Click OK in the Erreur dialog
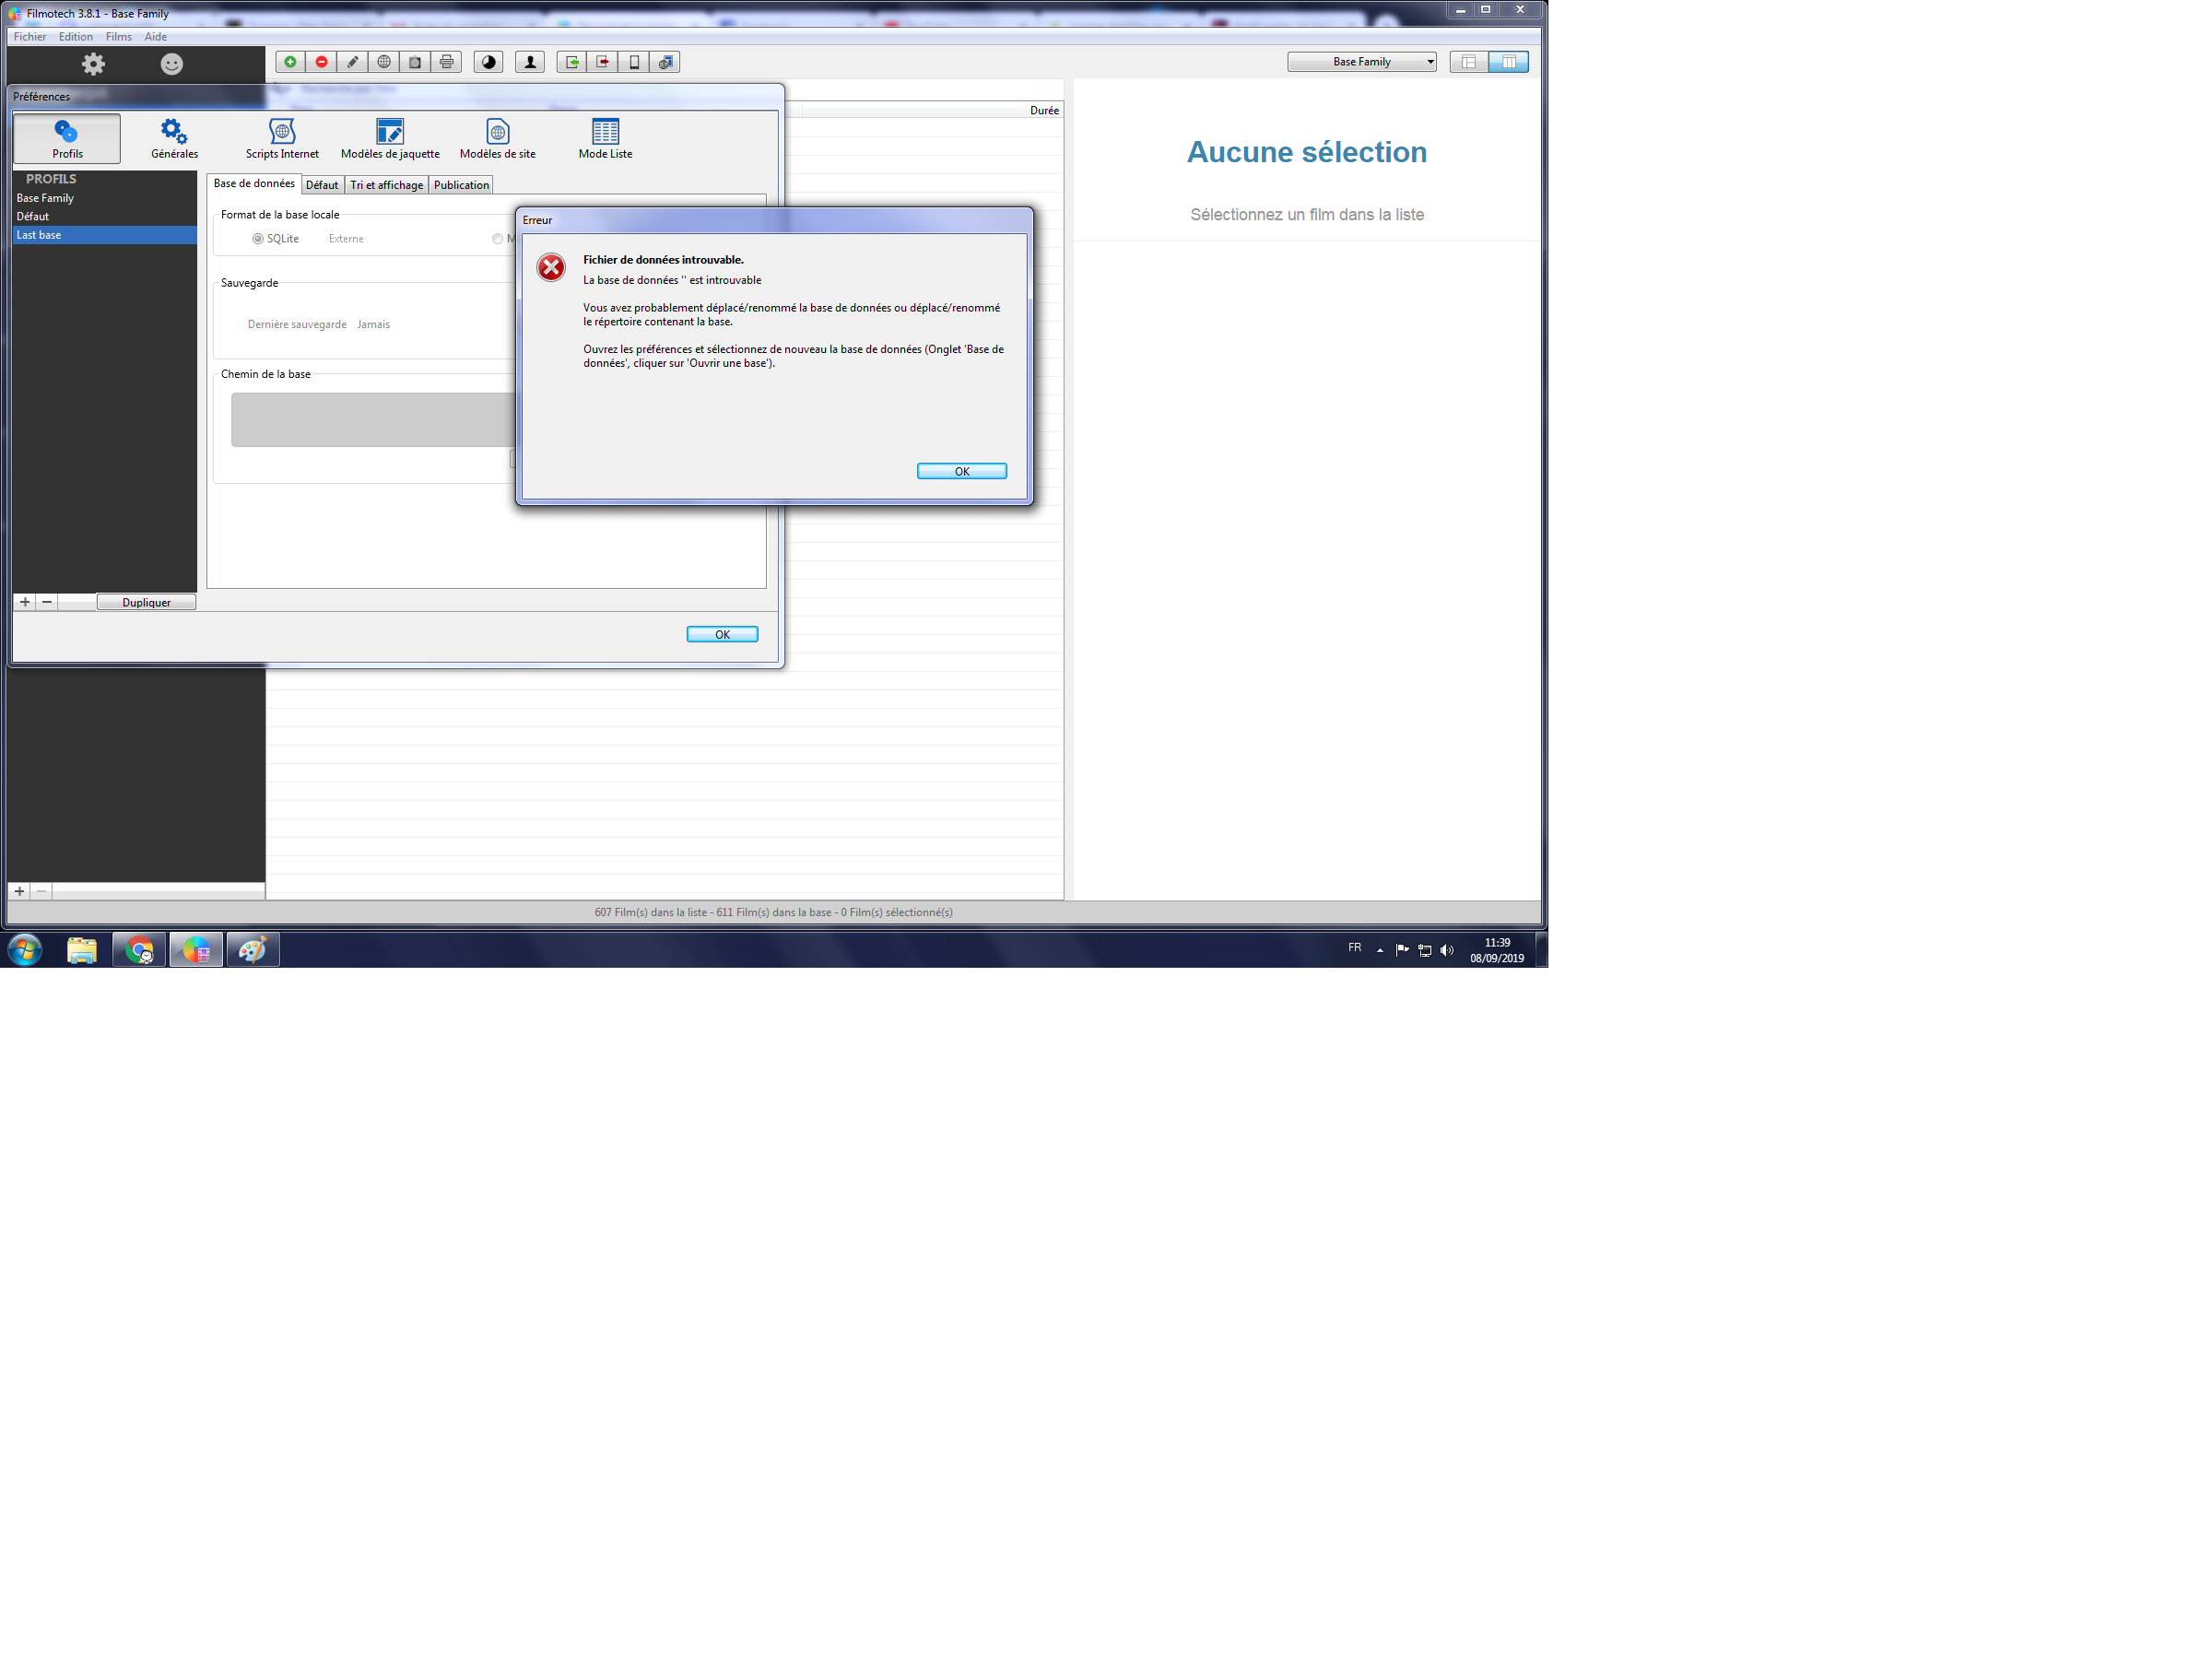Screen dimensions: 2212x1659 tap(961, 471)
